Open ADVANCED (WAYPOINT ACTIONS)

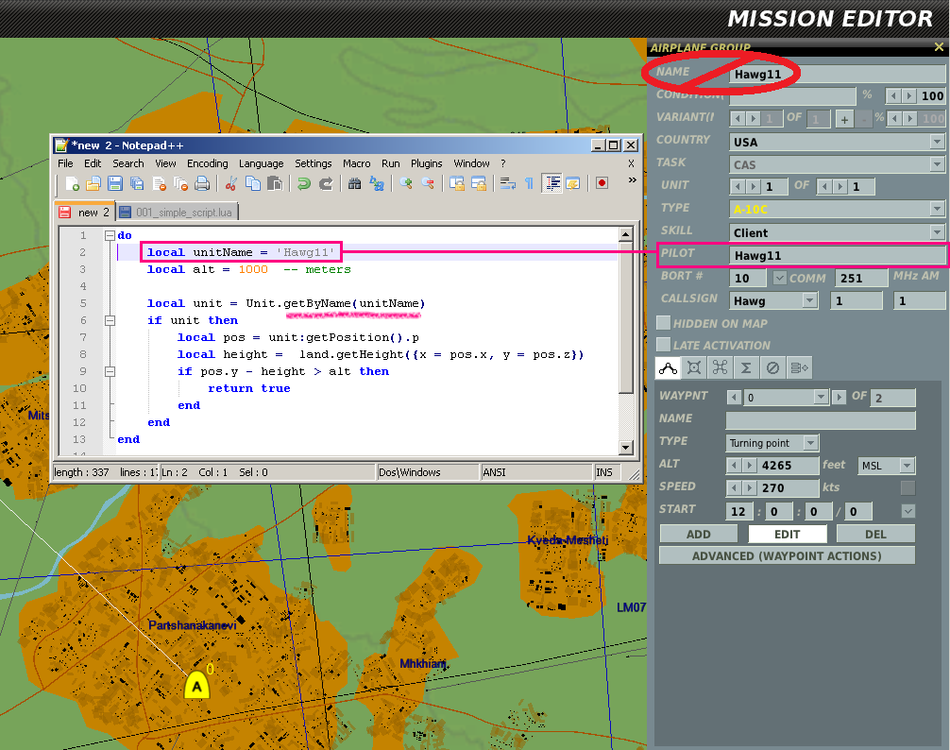[786, 555]
